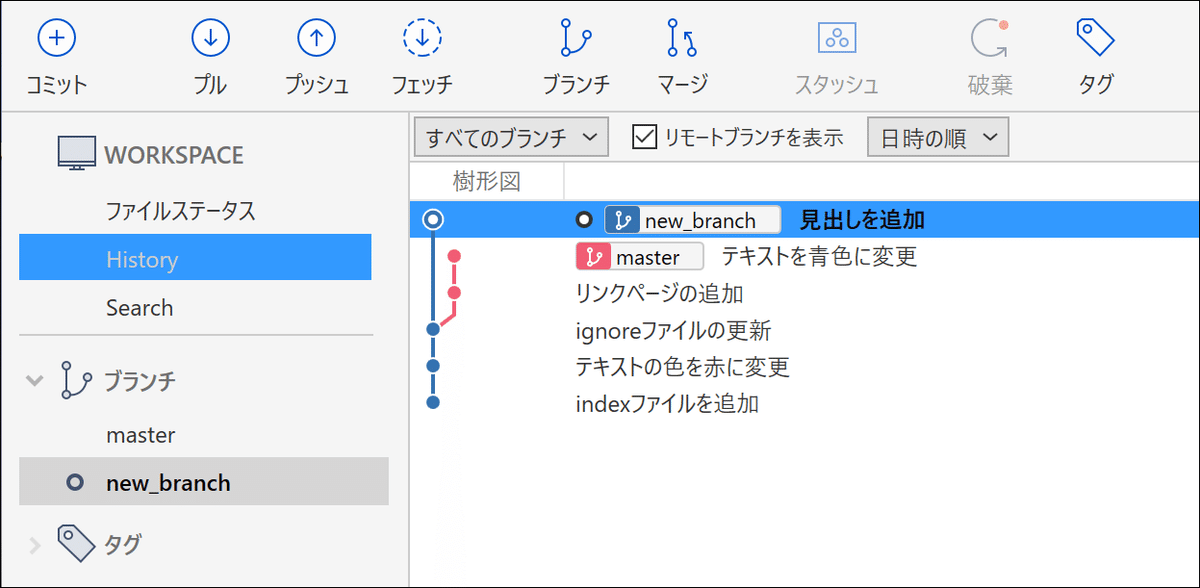Select commit 見出しを追加
Screen dimensions: 1200x588
pyautogui.click(x=804, y=220)
